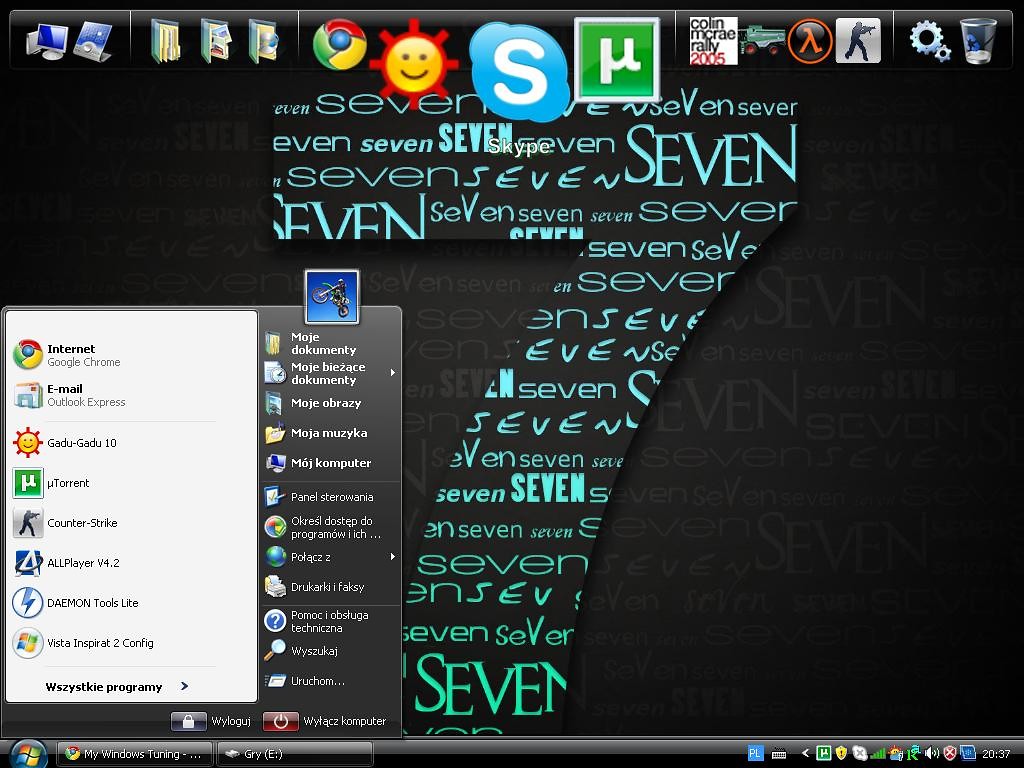Image resolution: width=1024 pixels, height=768 pixels.
Task: Launch Google Chrome from the top dock
Action: (x=339, y=44)
